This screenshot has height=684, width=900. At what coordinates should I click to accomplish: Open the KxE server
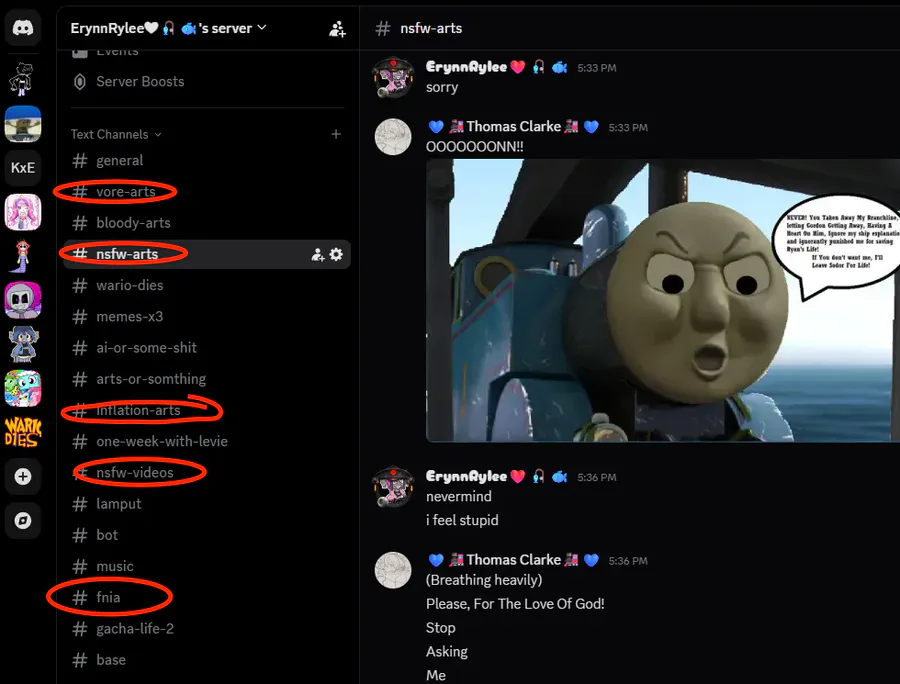pos(23,167)
